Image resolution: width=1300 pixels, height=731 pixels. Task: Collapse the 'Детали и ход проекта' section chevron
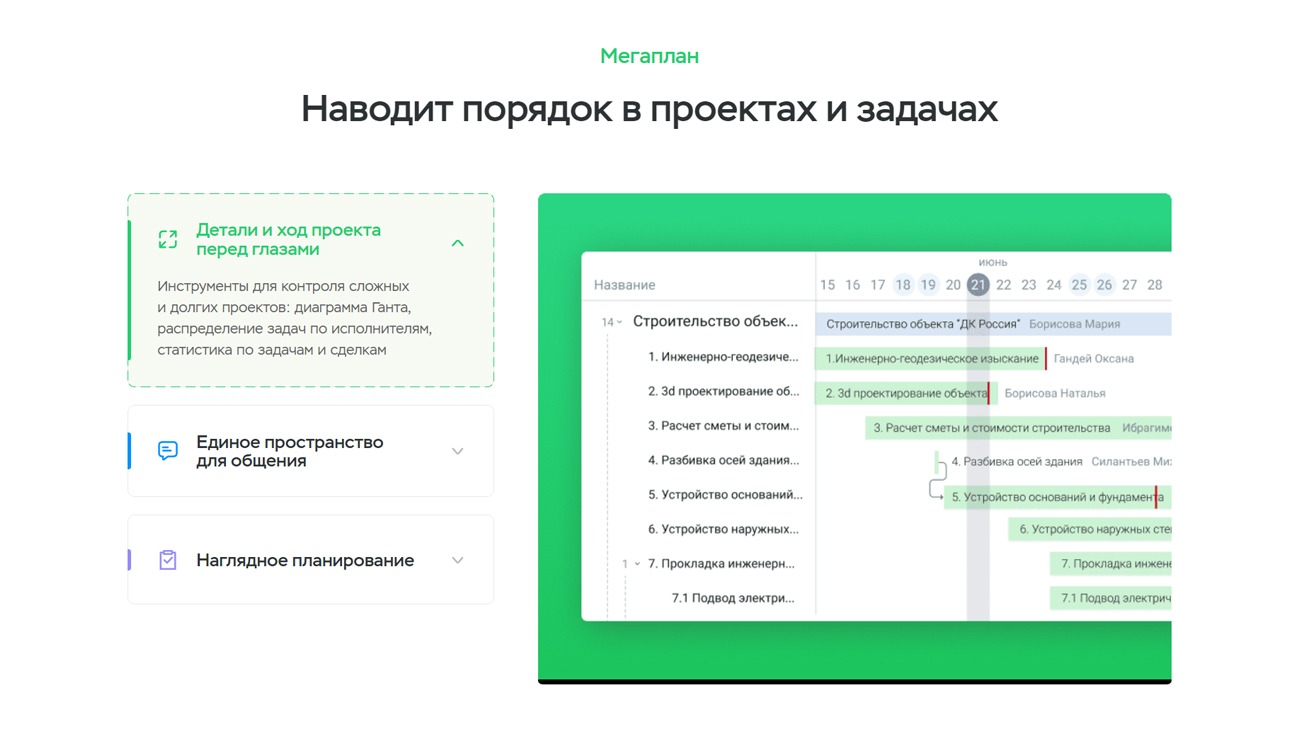click(x=457, y=243)
